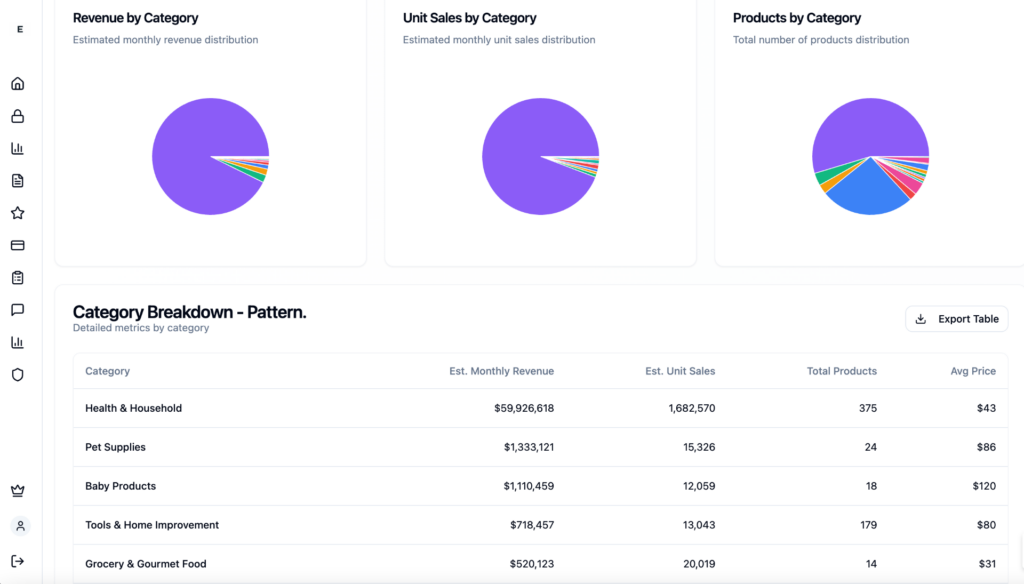This screenshot has width=1024, height=584.
Task: Open the crown upgrade icon
Action: tap(17, 491)
